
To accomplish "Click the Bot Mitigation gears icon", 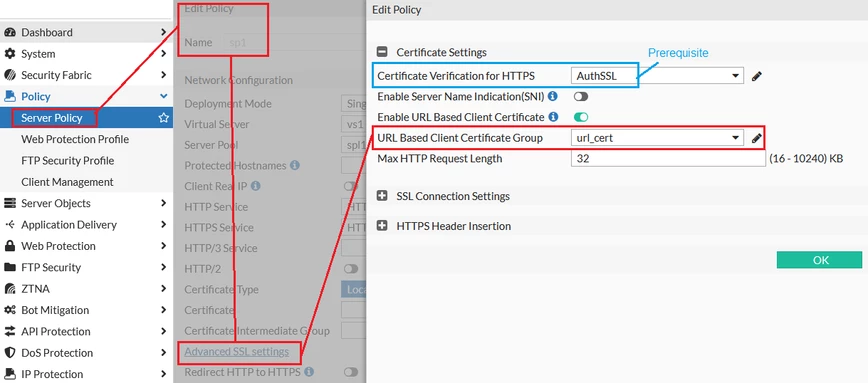I will [10, 310].
